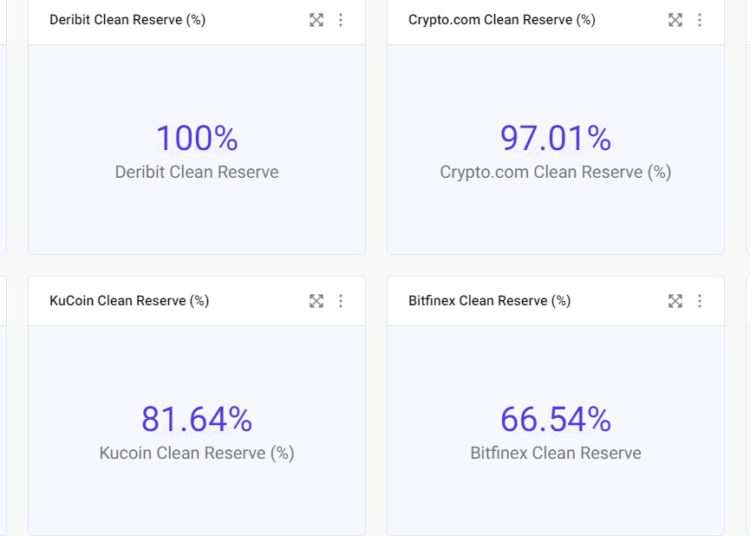Image resolution: width=750 pixels, height=536 pixels.
Task: Open Deribit panel three-dot options menu
Action: [341, 20]
